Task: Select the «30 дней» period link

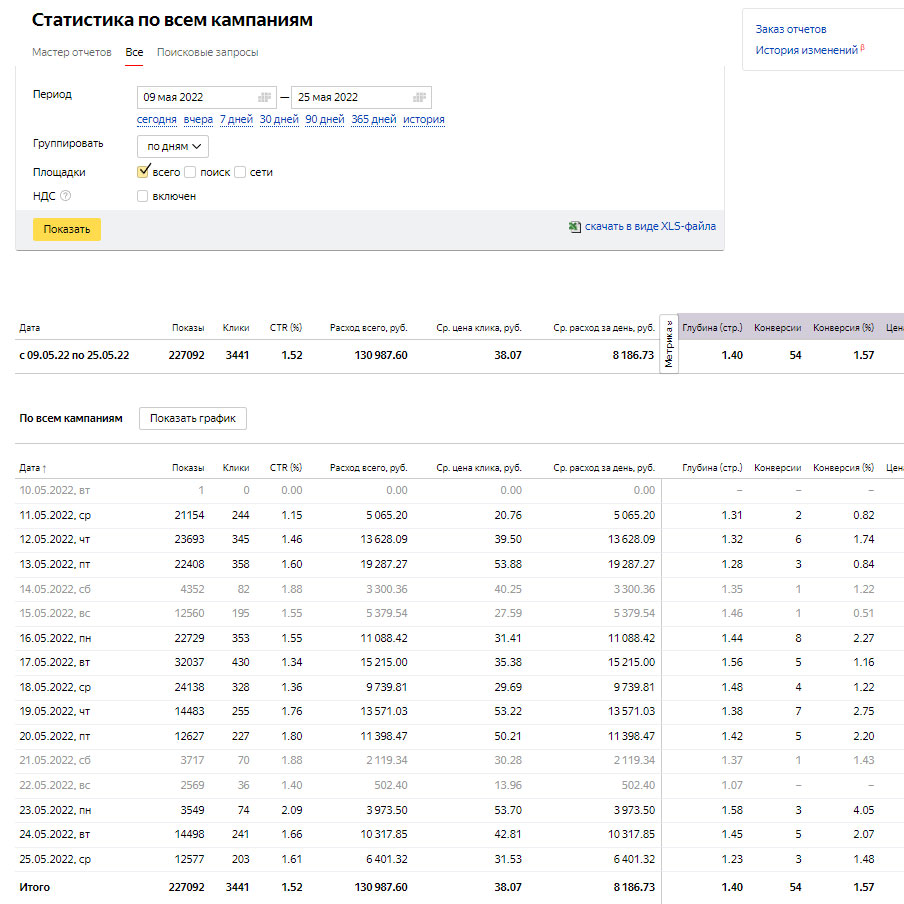Action: pos(279,120)
